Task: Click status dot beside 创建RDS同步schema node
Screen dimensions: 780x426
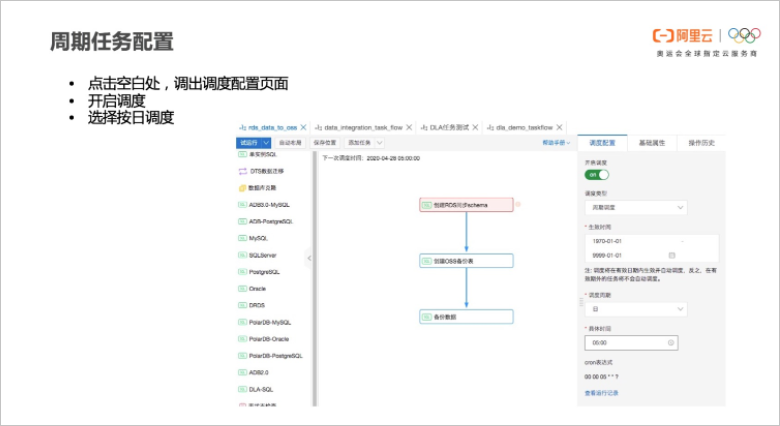Action: [x=518, y=204]
